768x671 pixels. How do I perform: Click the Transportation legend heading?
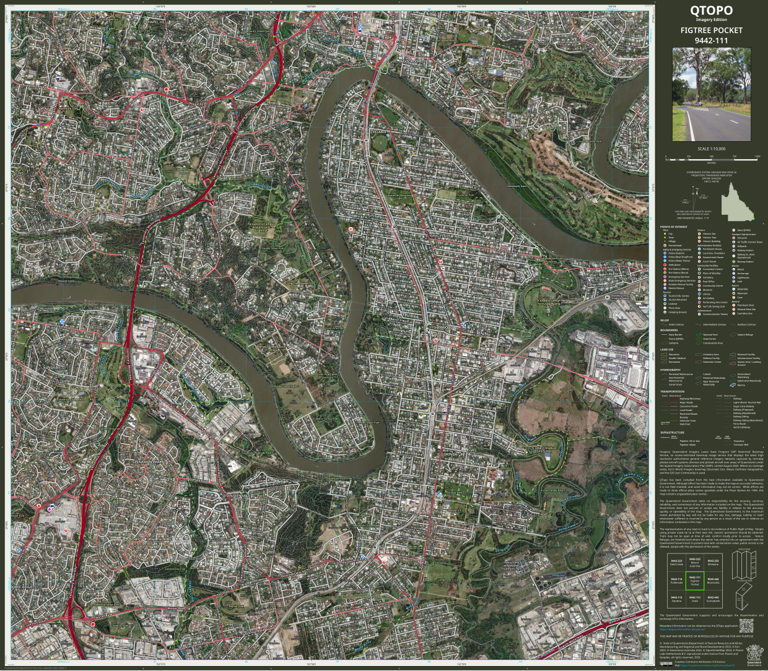point(672,392)
